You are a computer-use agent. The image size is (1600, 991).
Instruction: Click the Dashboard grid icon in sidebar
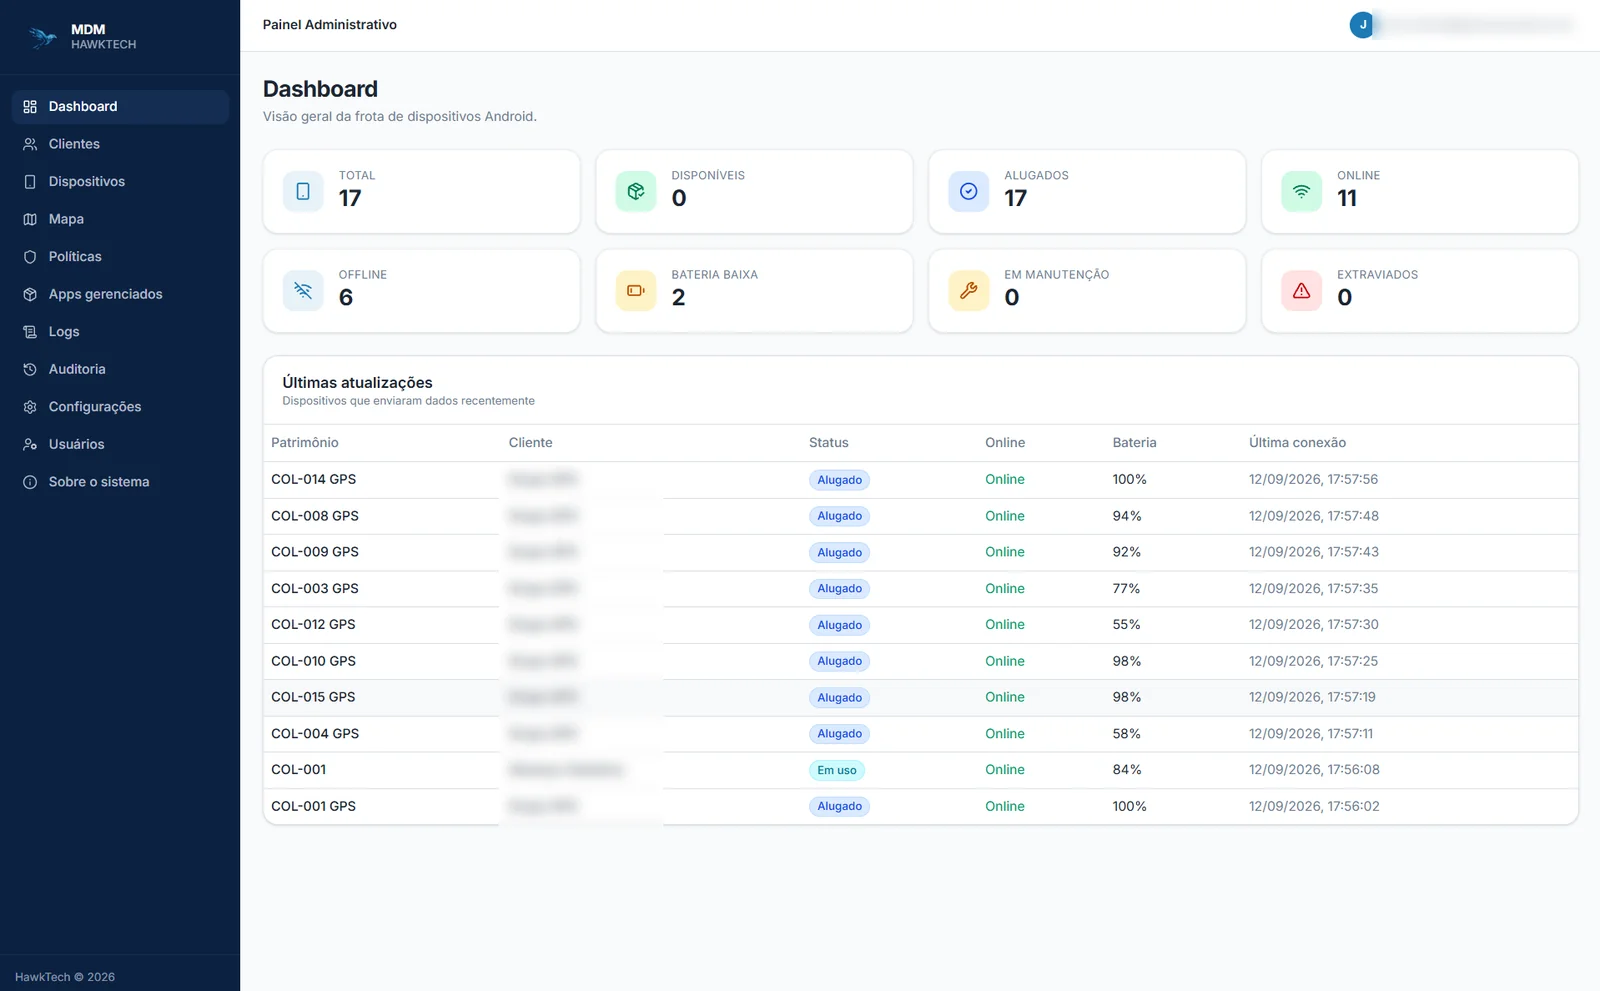click(x=30, y=107)
